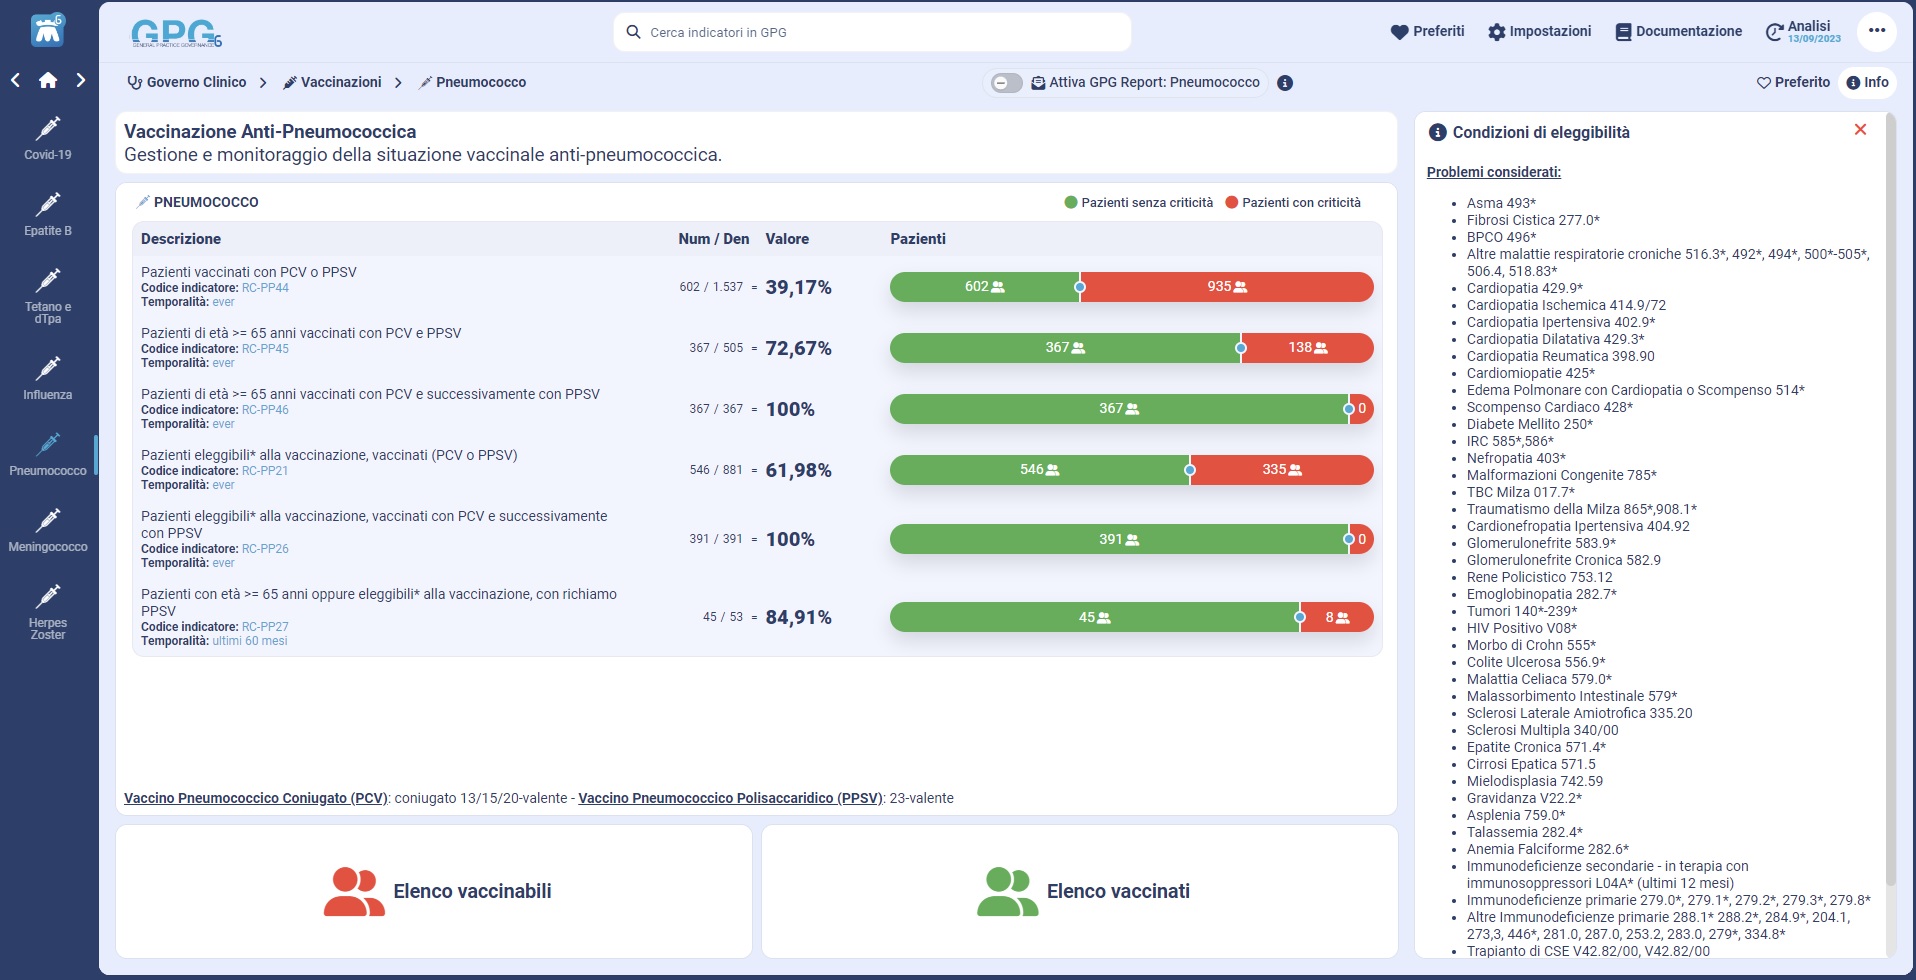Viewport: 1916px width, 980px height.
Task: Toggle Pazienti senza criticità legend filter
Action: click(1138, 203)
